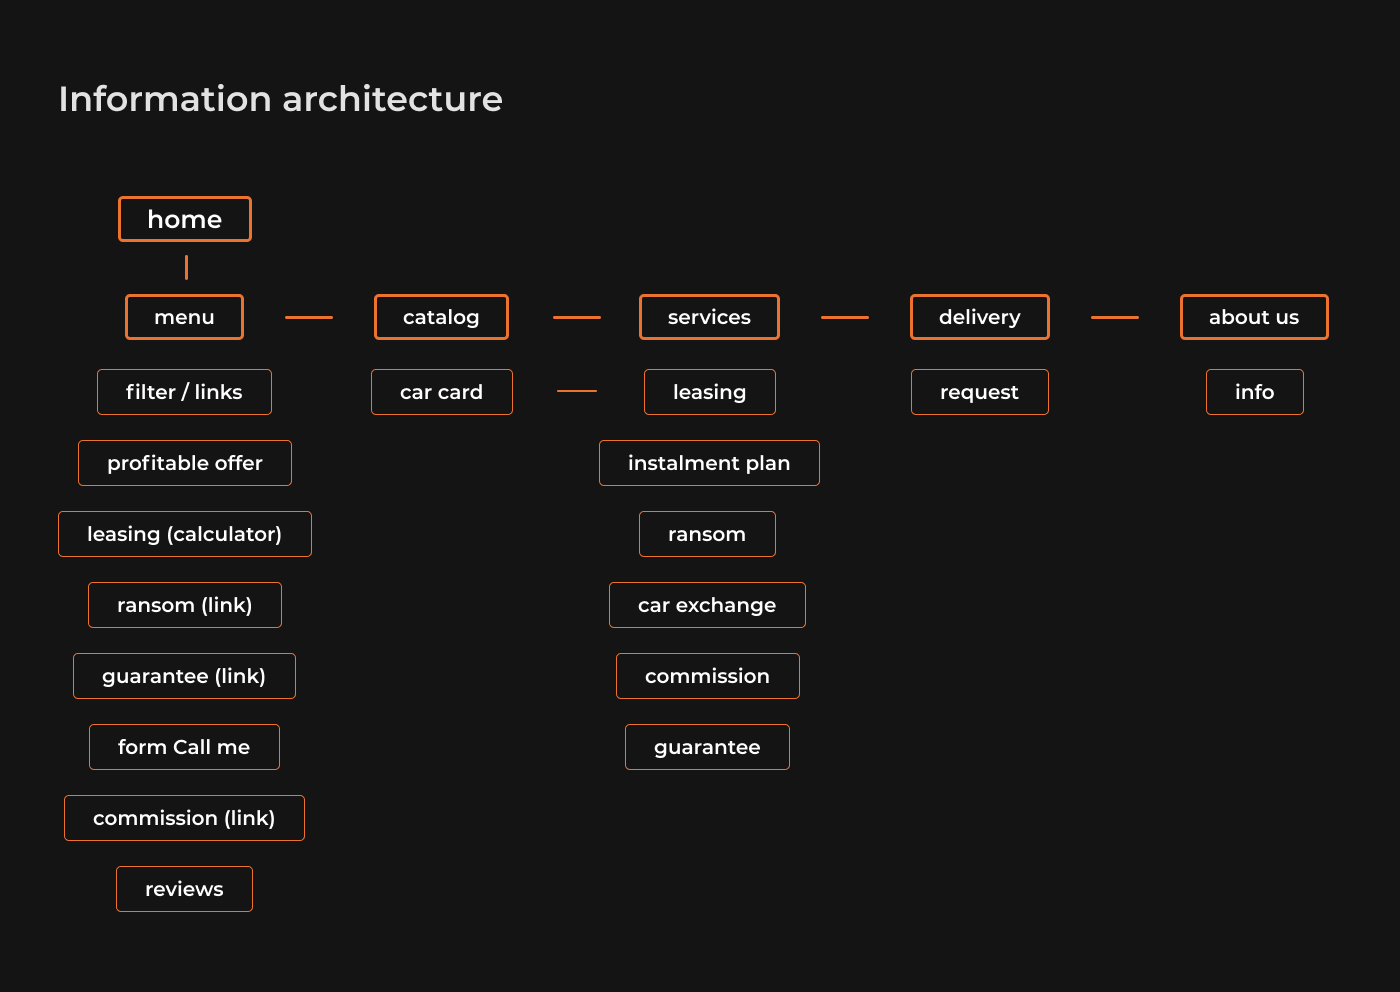Select the info box
The height and width of the screenshot is (992, 1400).
[x=1255, y=392]
